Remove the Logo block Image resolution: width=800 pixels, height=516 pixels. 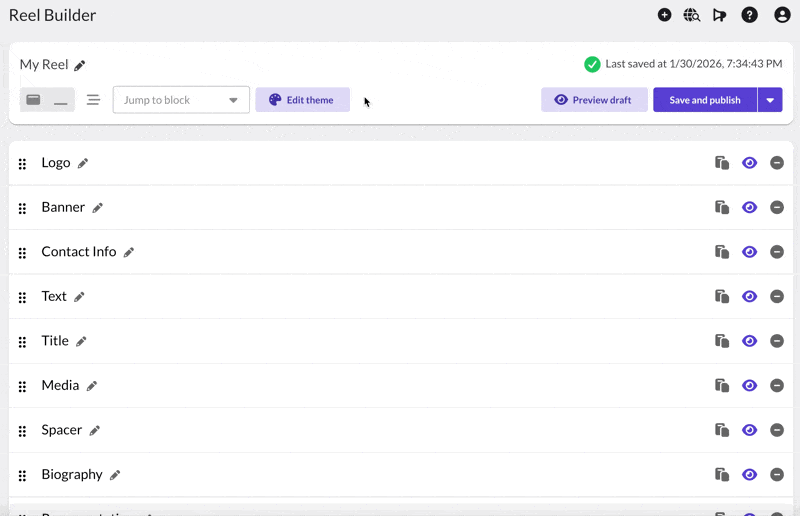coord(777,163)
